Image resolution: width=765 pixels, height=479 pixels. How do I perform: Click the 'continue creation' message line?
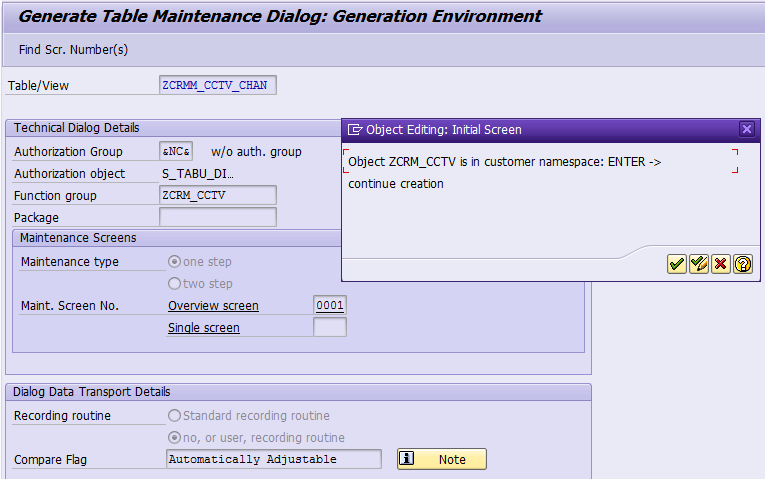(x=396, y=184)
